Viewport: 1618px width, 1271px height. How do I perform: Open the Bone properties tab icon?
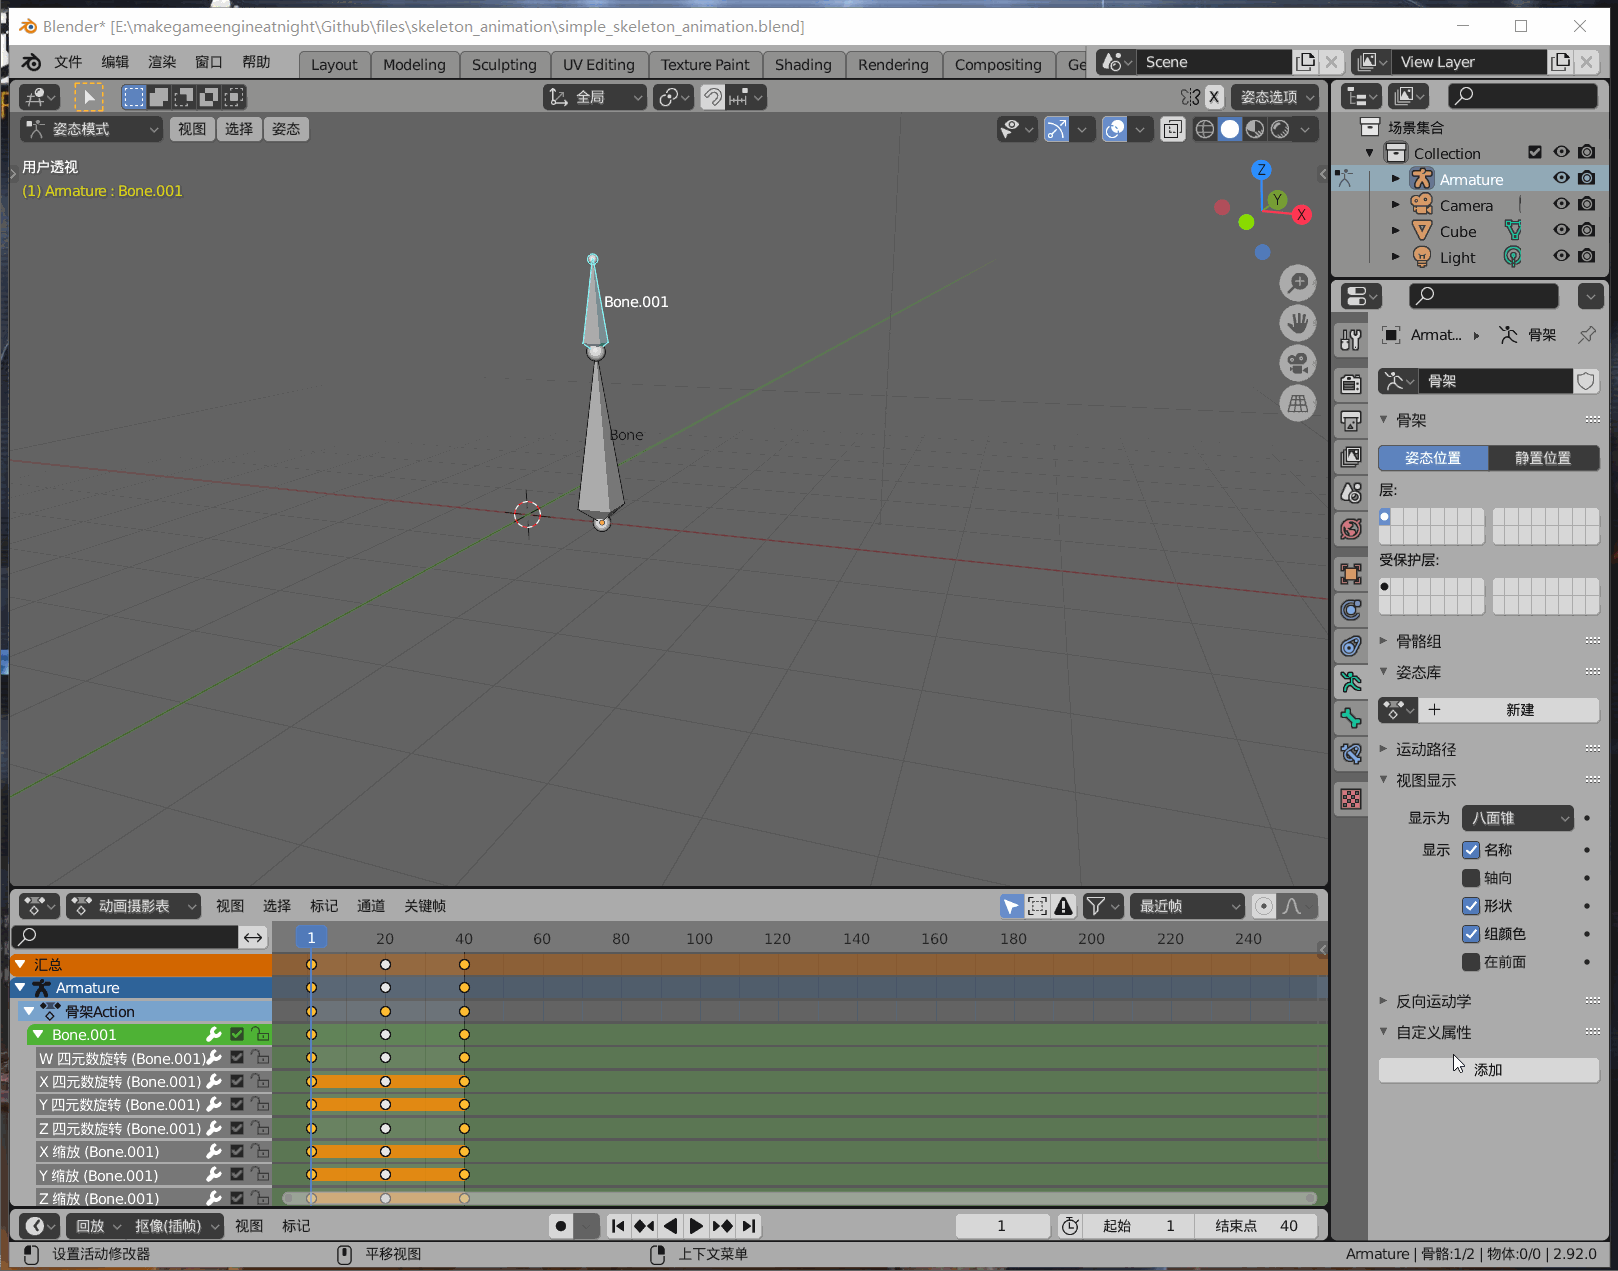(x=1351, y=717)
